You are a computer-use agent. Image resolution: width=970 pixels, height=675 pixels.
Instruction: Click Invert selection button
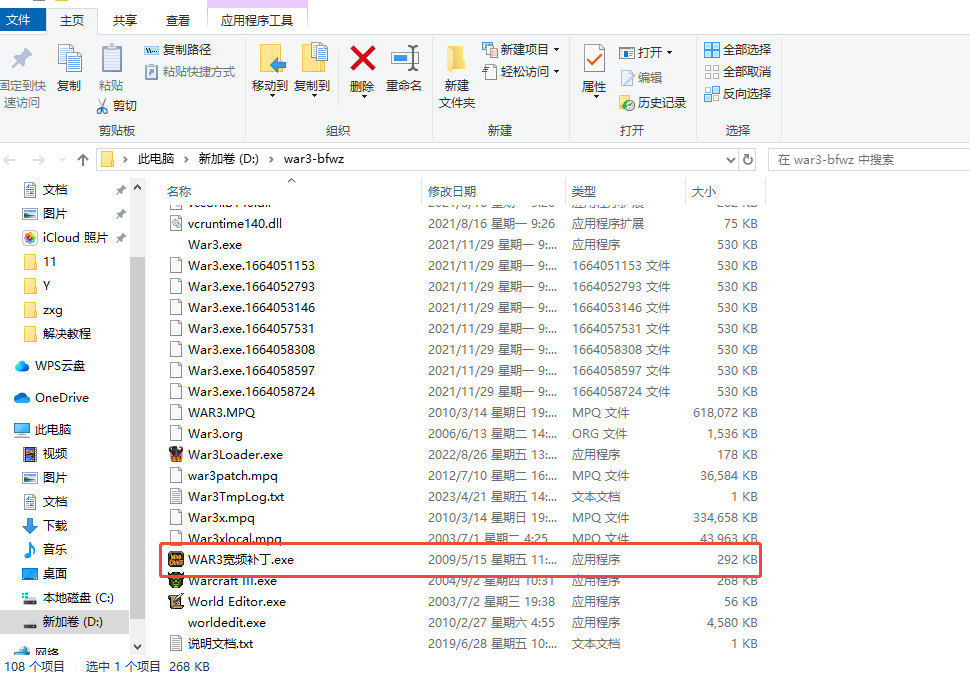pyautogui.click(x=738, y=93)
